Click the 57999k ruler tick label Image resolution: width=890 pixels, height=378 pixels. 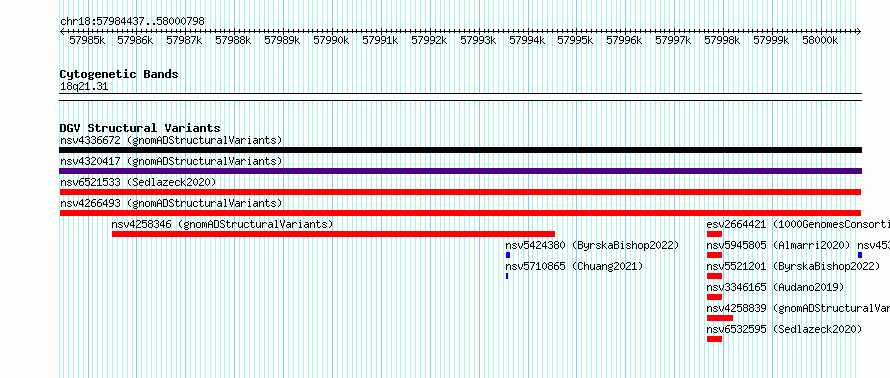tap(771, 40)
